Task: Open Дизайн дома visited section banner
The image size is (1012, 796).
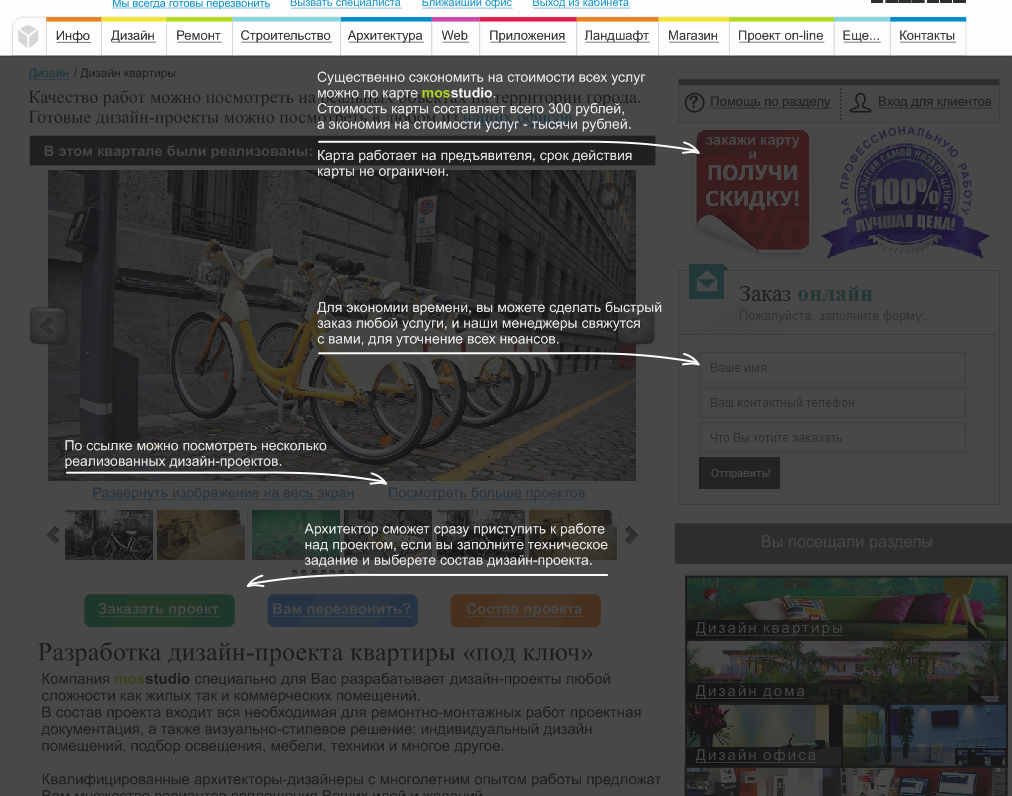Action: click(x=846, y=672)
